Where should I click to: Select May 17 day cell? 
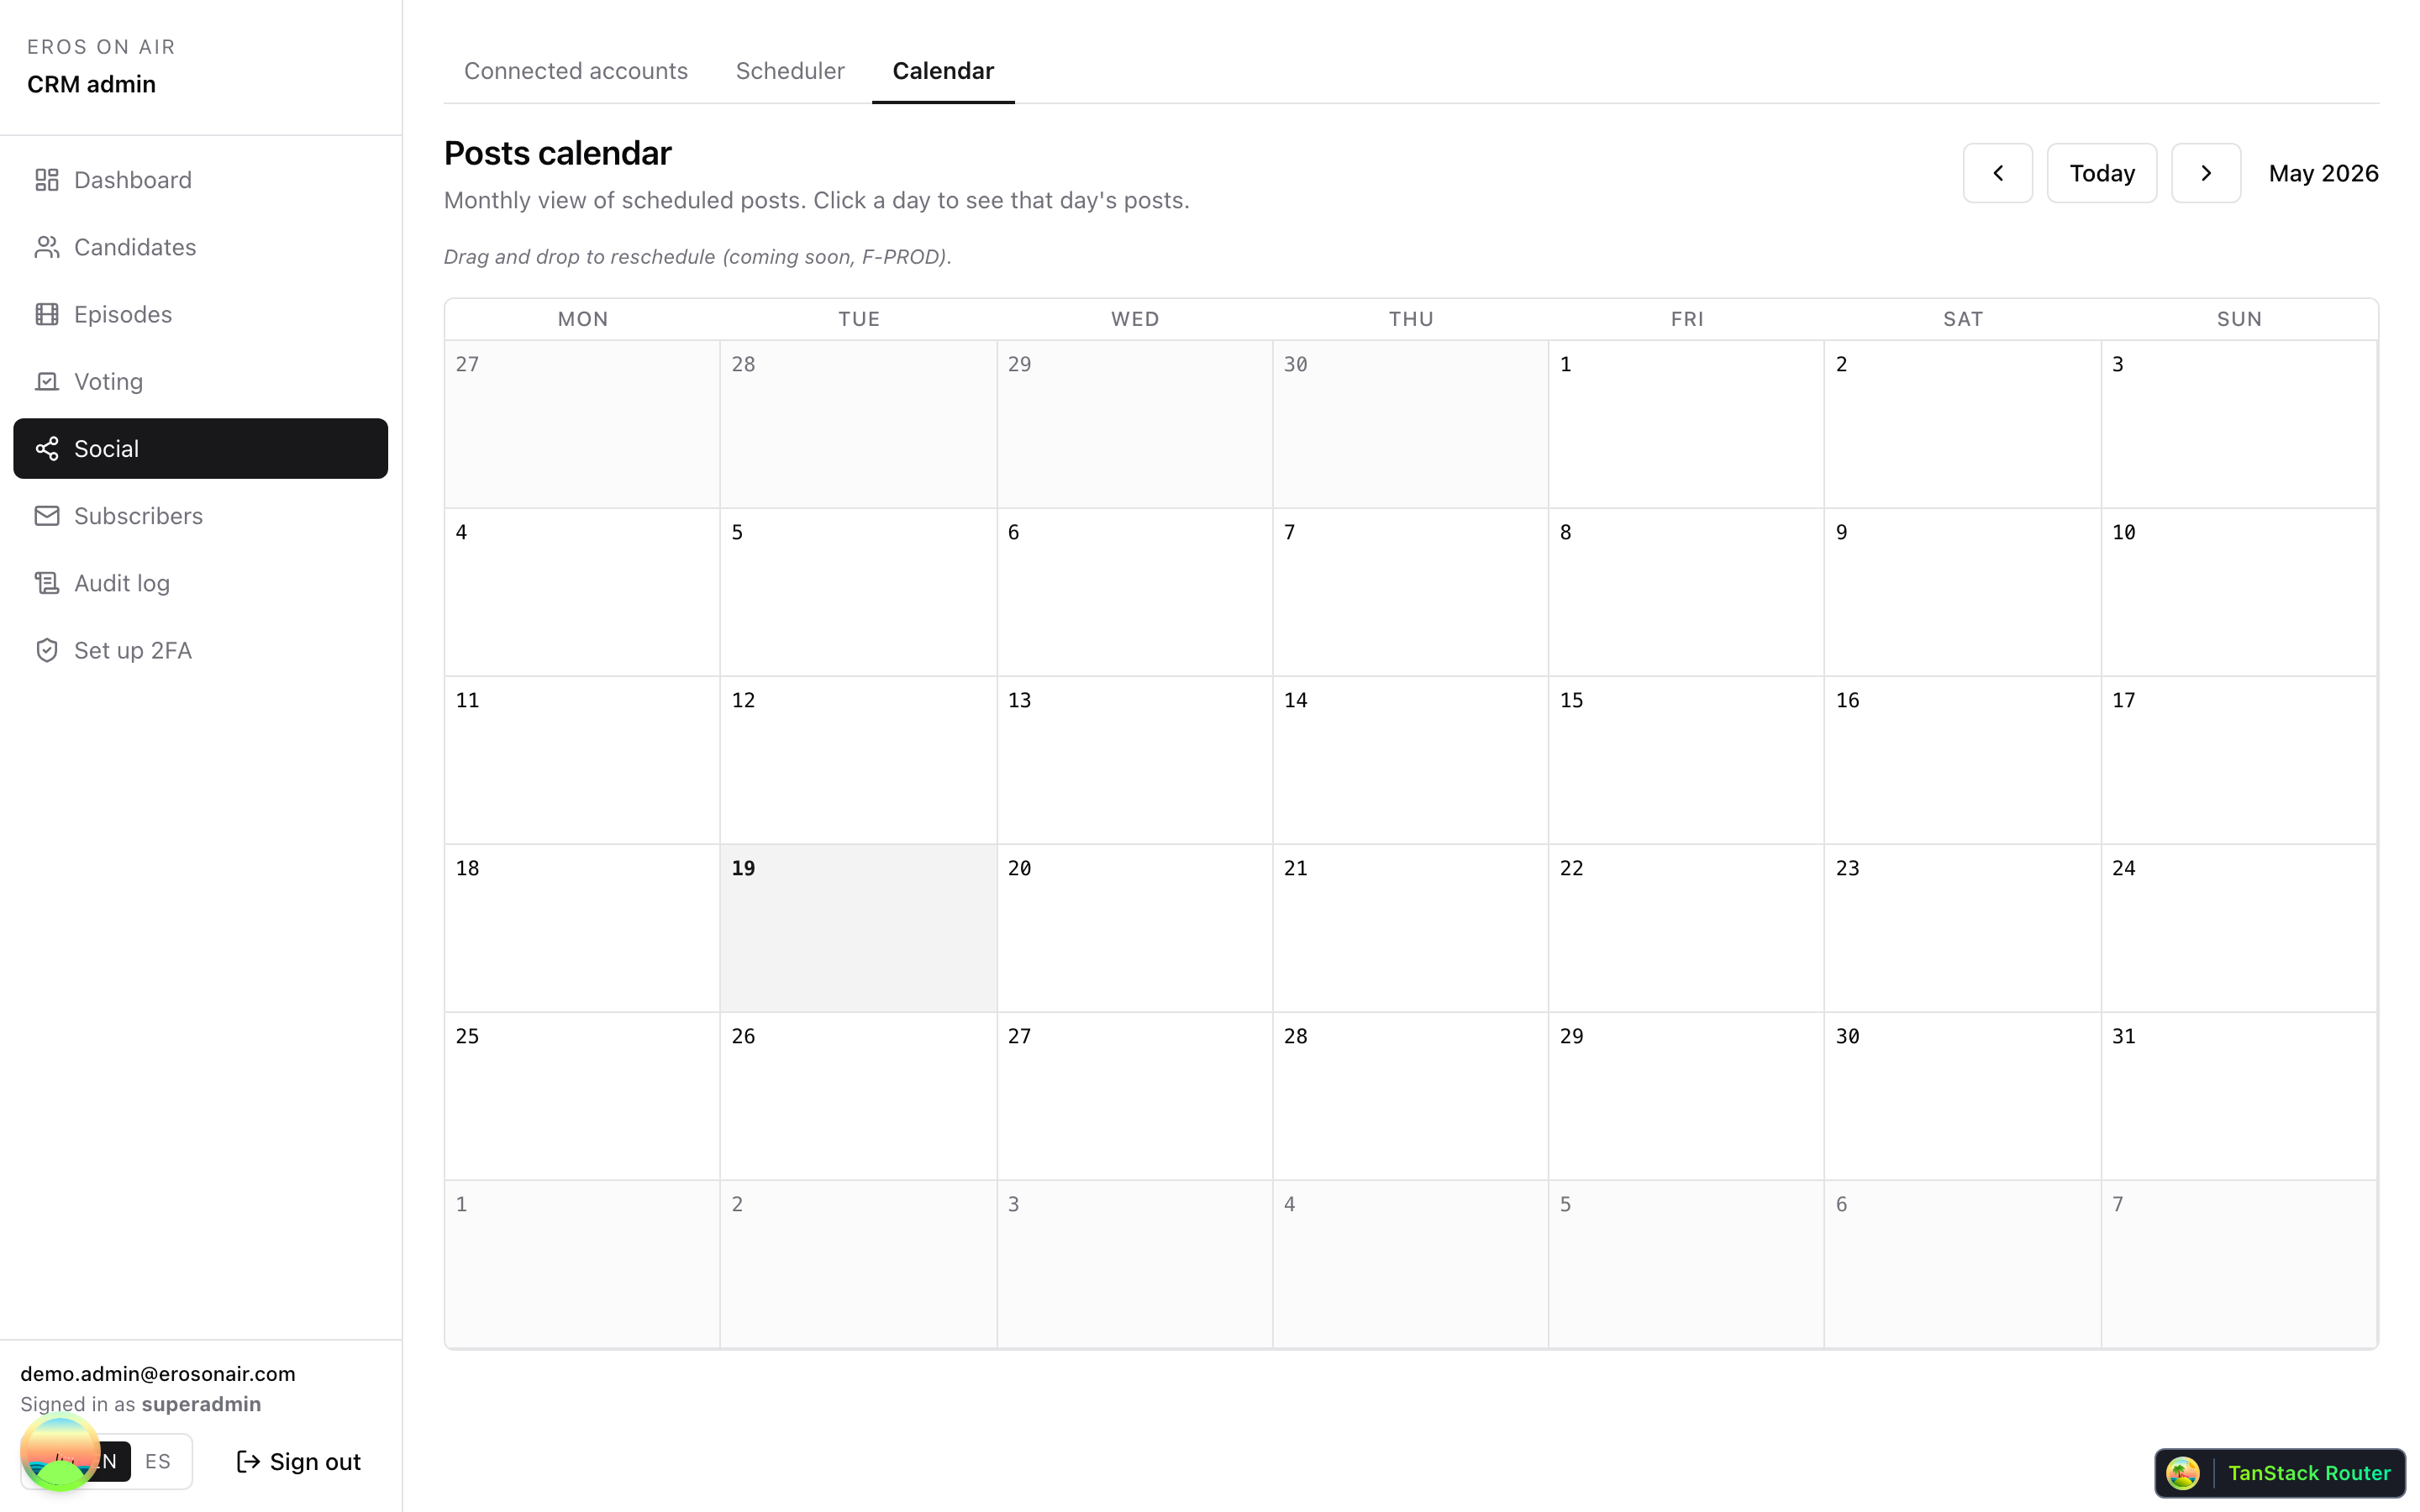tap(2238, 760)
